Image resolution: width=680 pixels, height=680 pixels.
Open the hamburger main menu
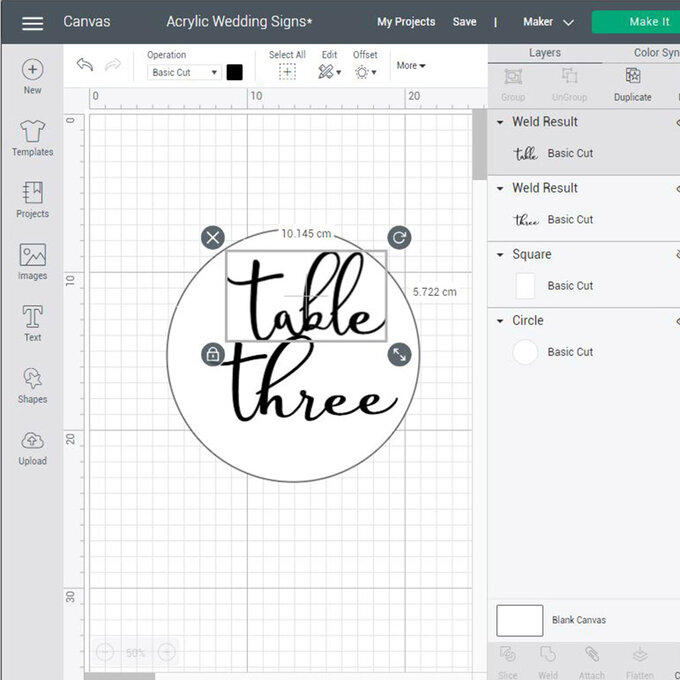click(x=32, y=22)
